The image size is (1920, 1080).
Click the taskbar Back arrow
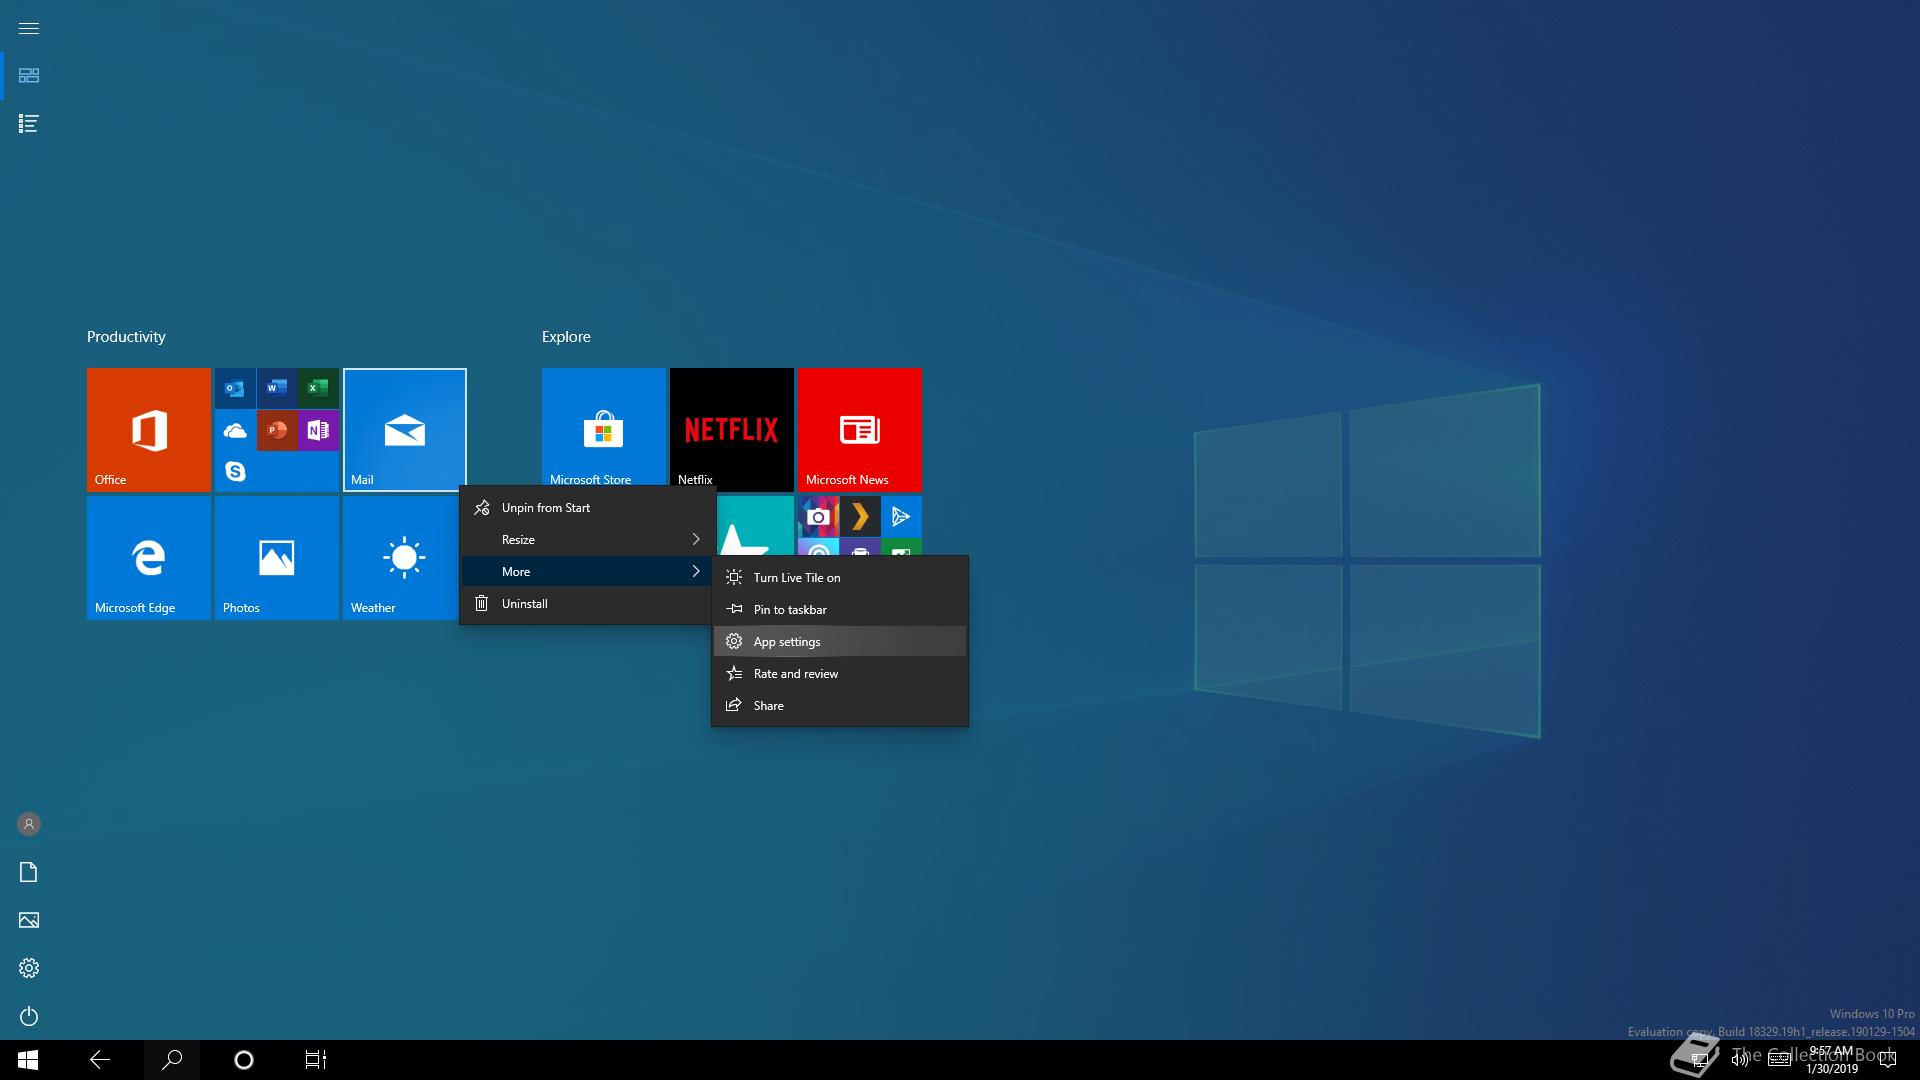tap(100, 1060)
